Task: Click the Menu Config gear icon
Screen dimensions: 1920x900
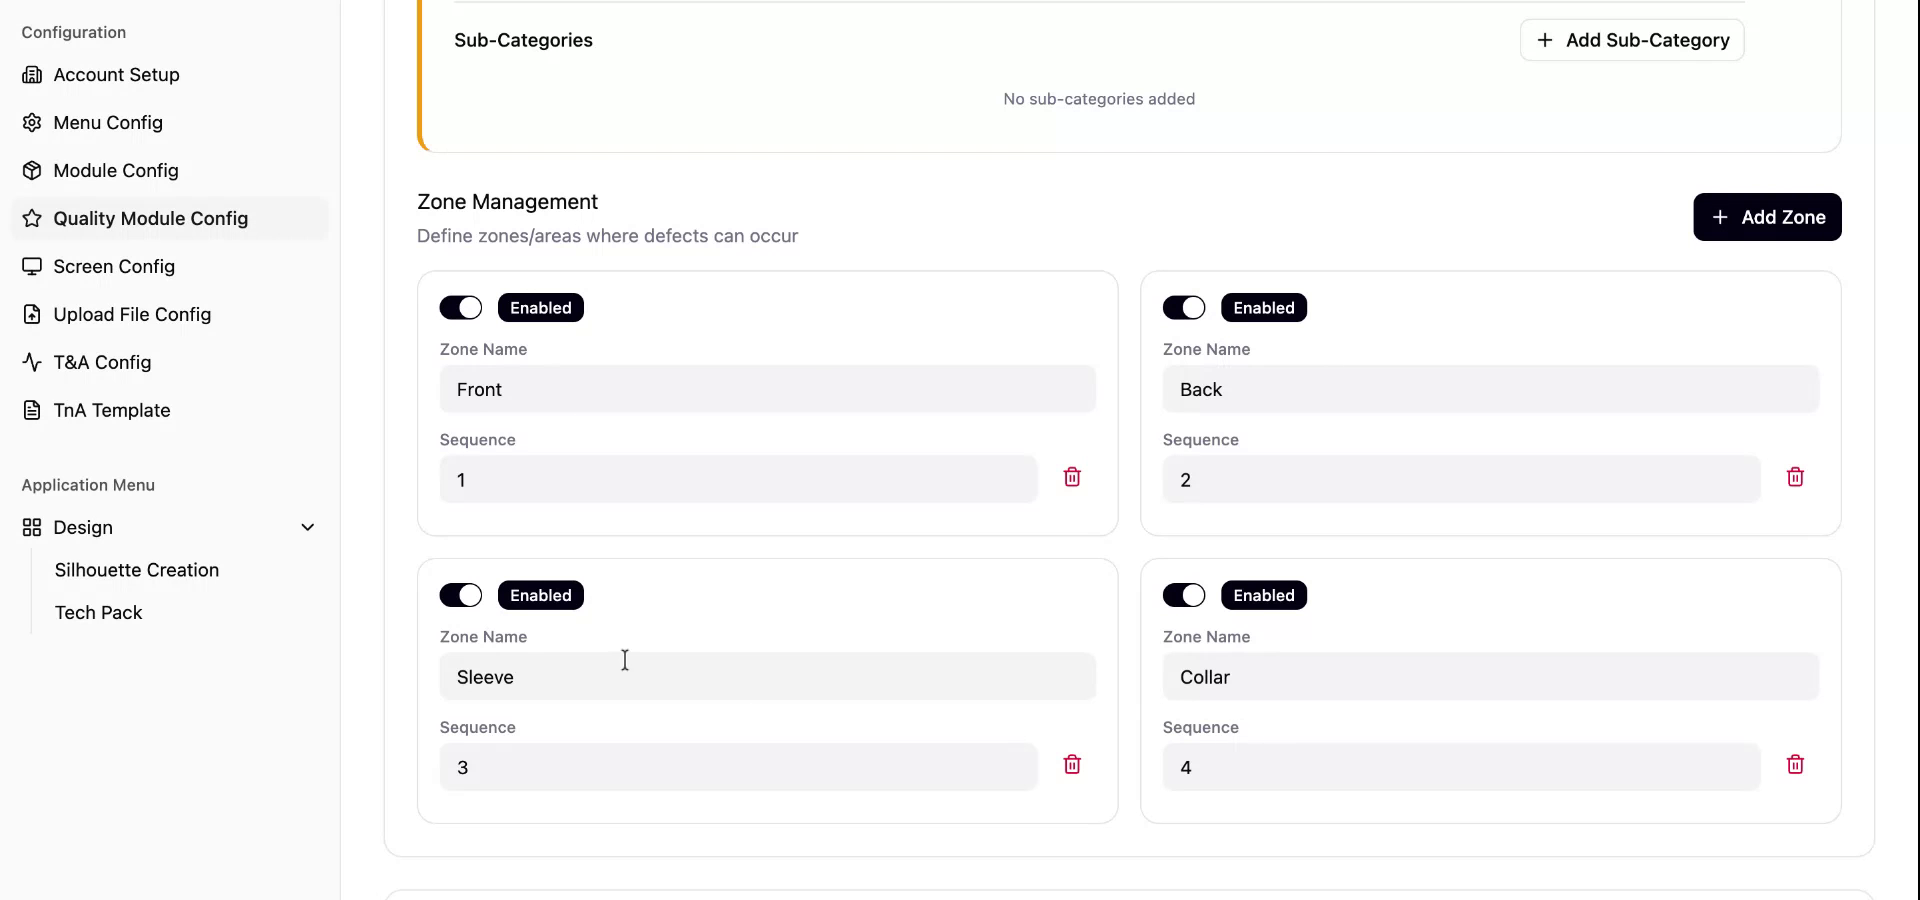Action: click(32, 122)
